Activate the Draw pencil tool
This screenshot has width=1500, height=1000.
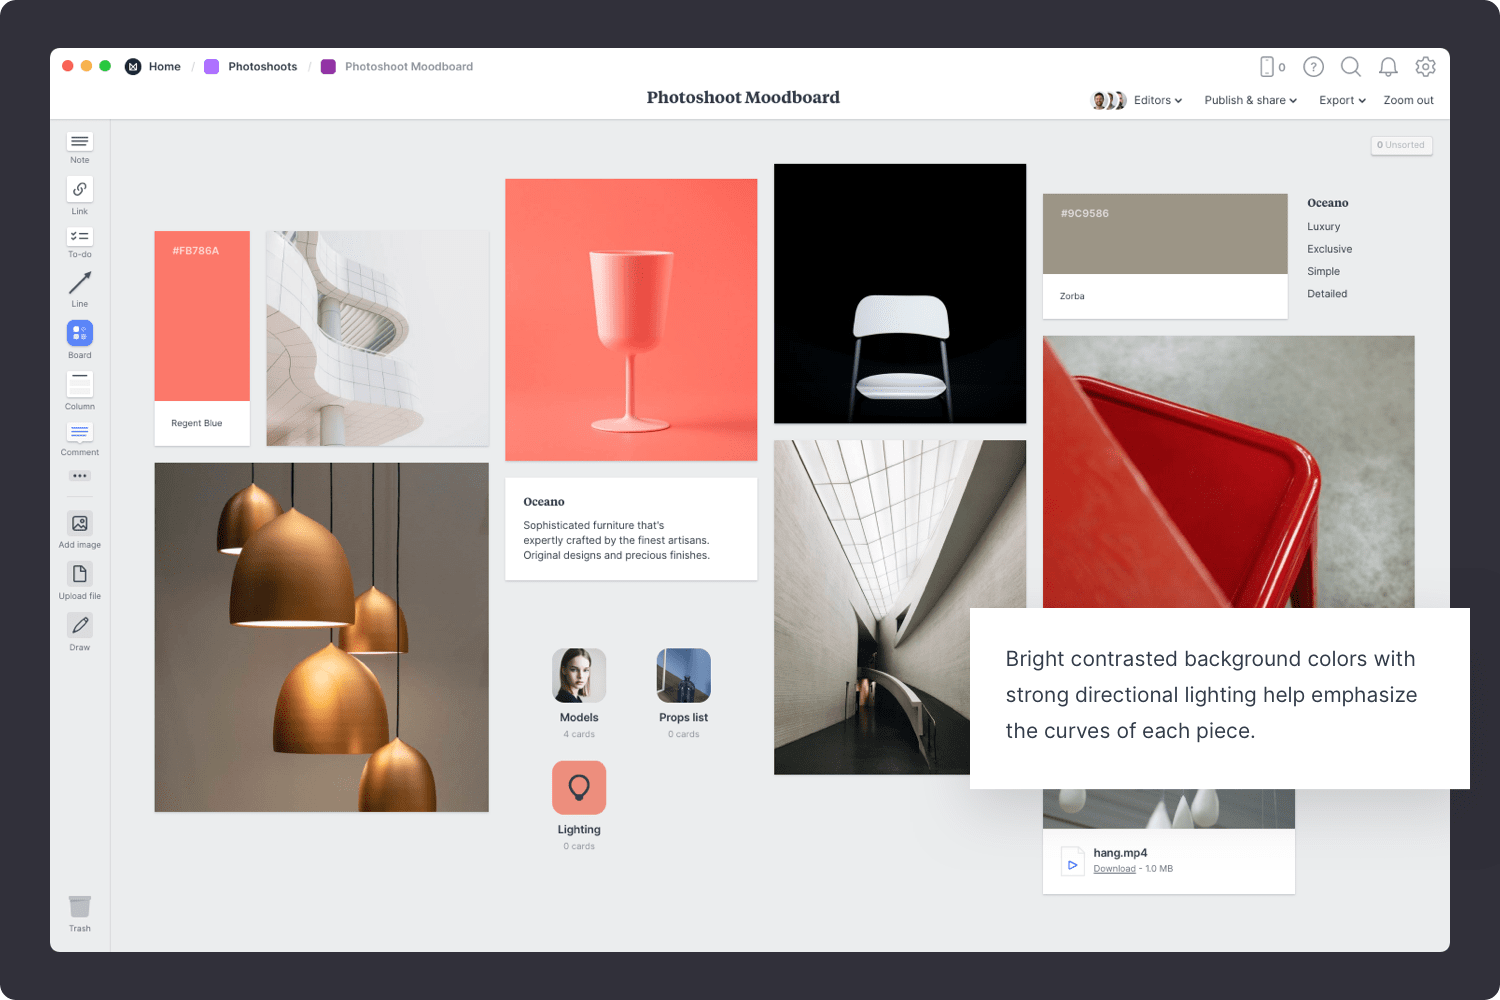coord(80,625)
